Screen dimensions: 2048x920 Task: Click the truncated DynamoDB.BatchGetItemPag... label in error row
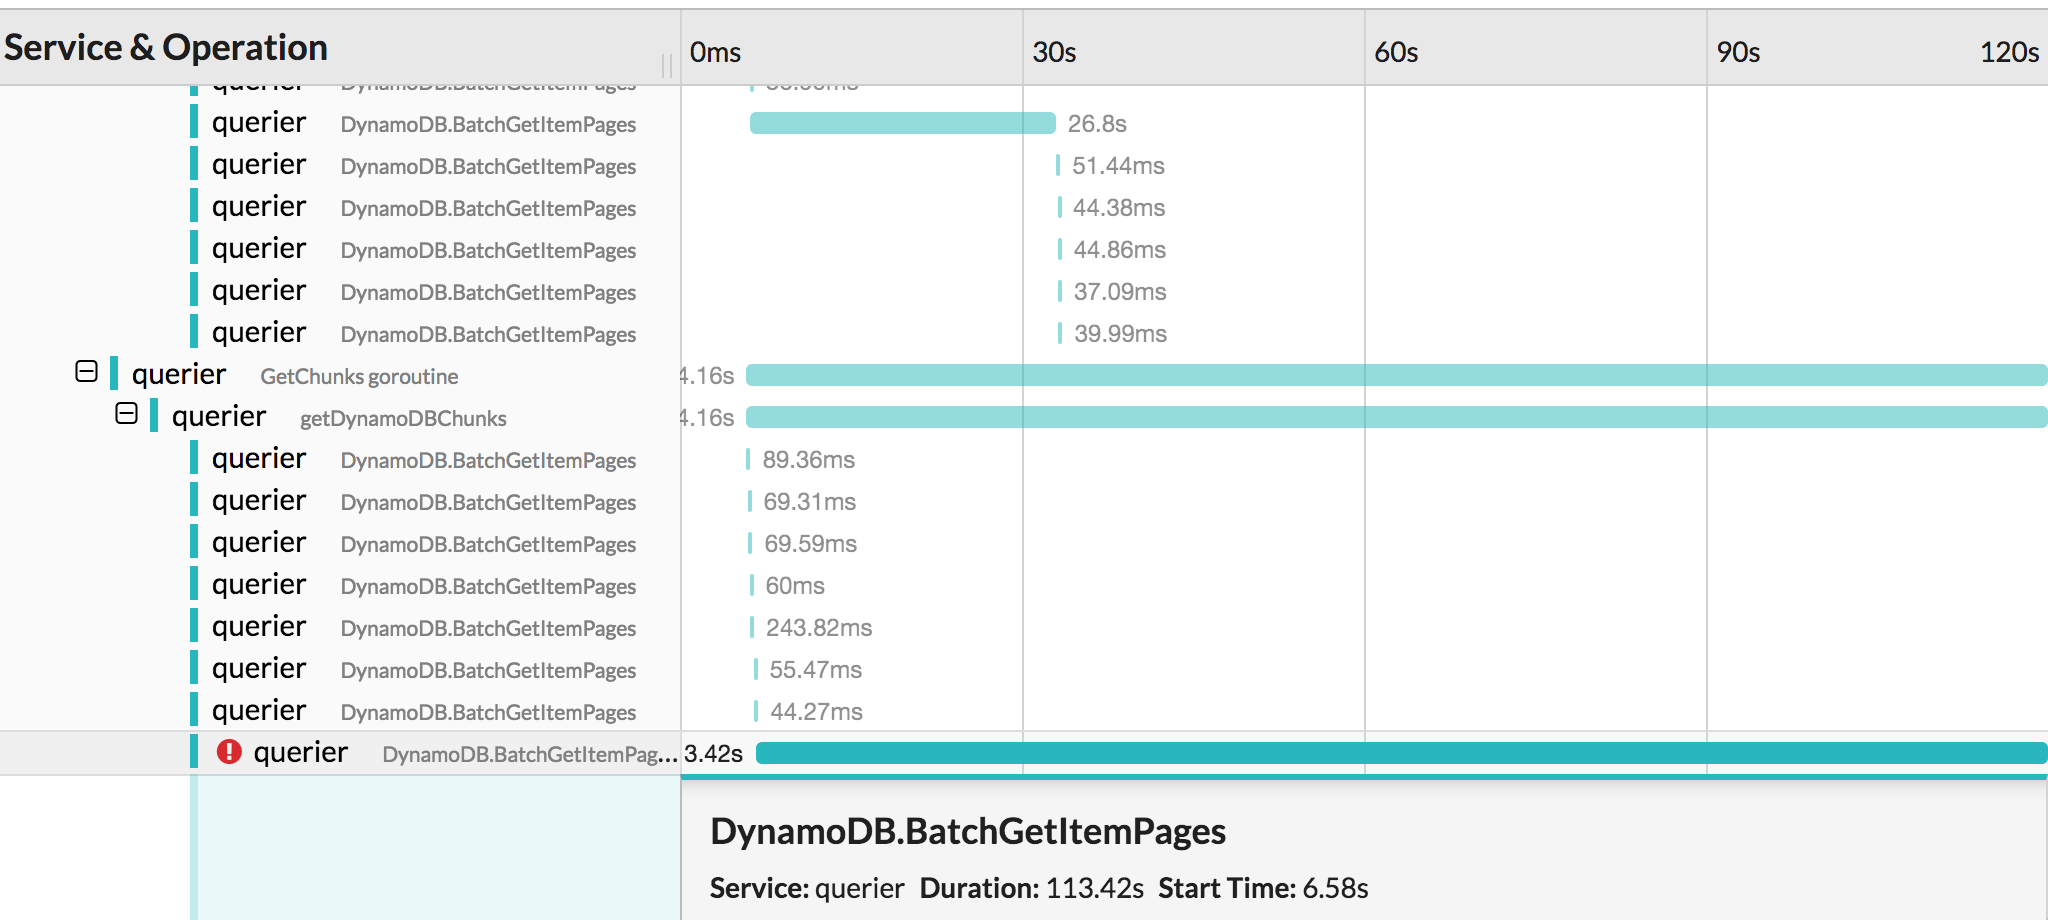[530, 754]
